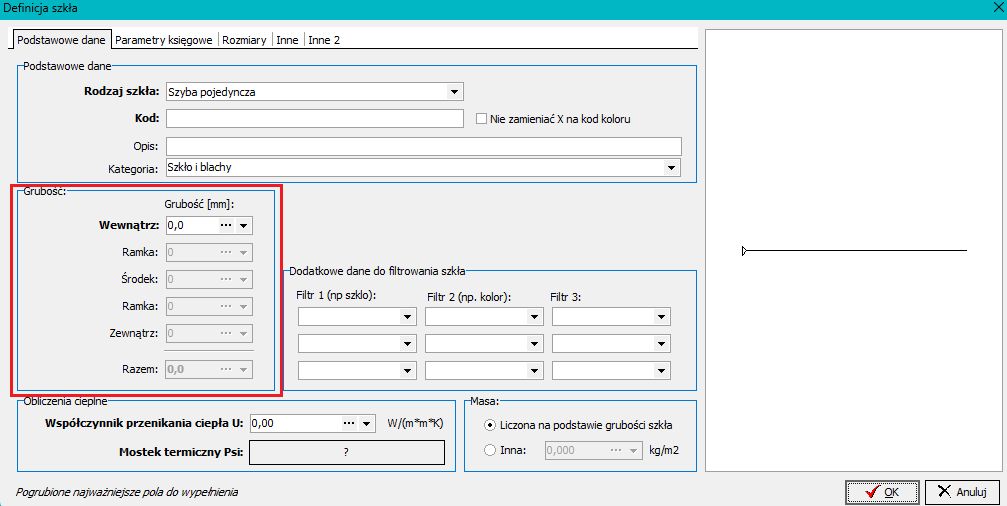Viewport: 1007px width, 506px height.
Task: Enable 'Nie zamieniać X na kod koloru' checkbox
Action: (482, 119)
